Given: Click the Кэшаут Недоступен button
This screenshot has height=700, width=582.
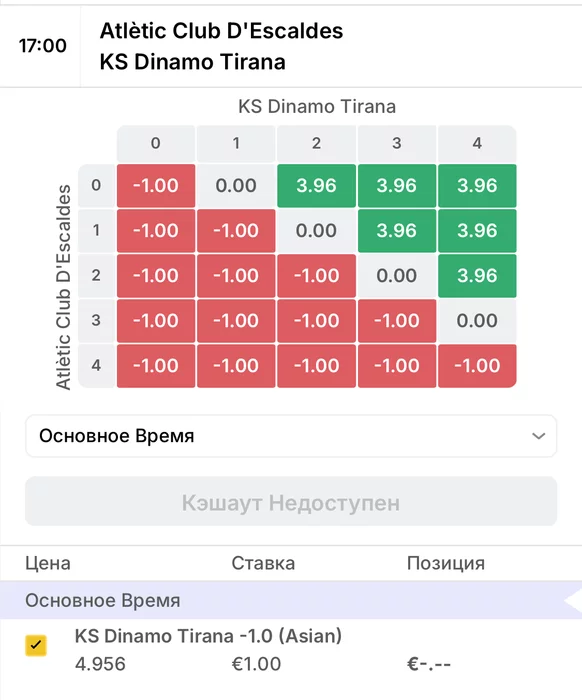Looking at the screenshot, I should (x=291, y=501).
